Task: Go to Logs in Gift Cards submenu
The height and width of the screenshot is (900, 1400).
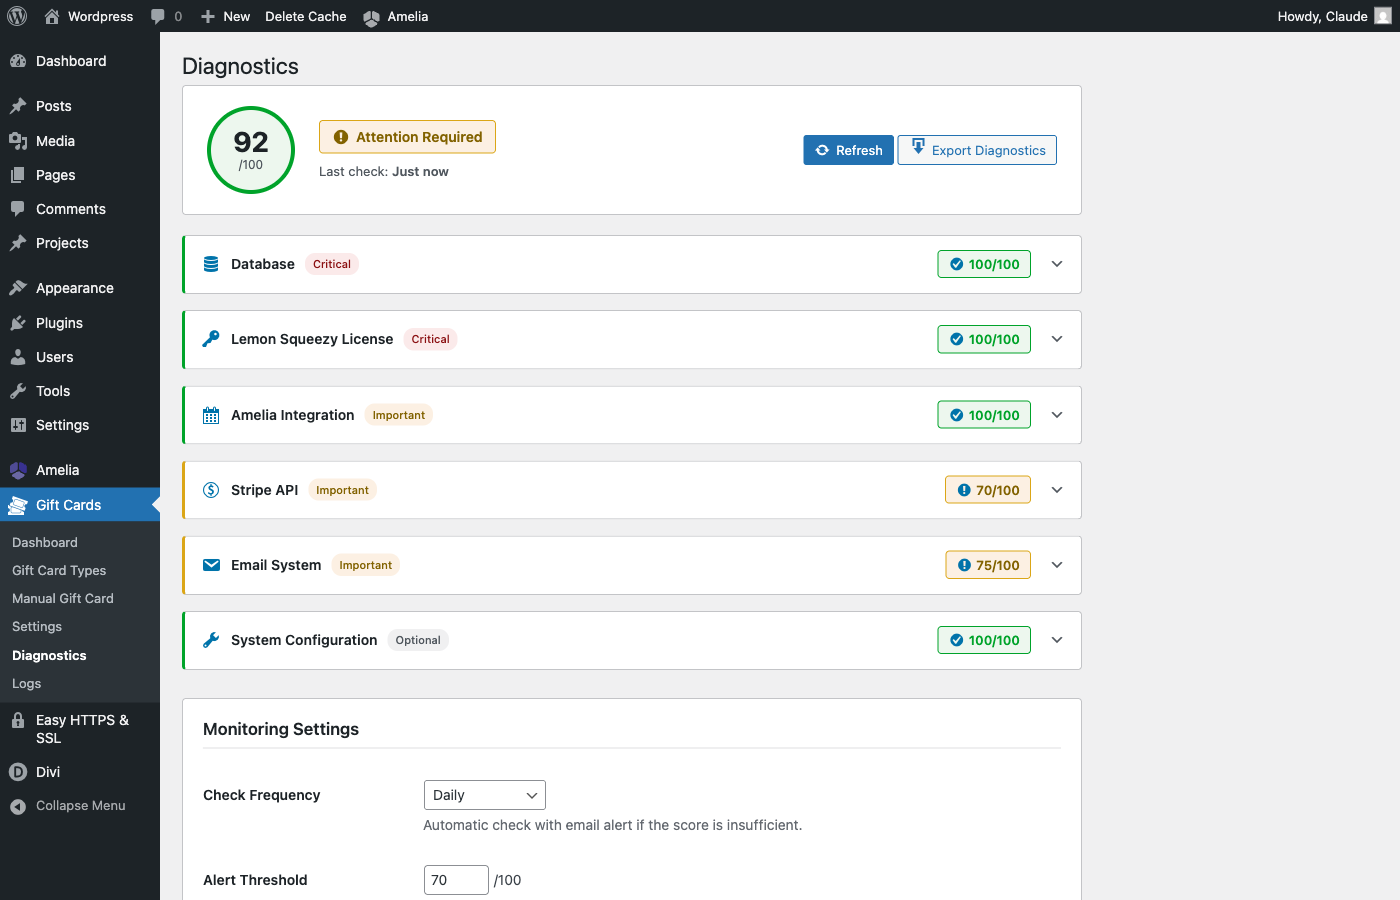Action: click(x=27, y=683)
